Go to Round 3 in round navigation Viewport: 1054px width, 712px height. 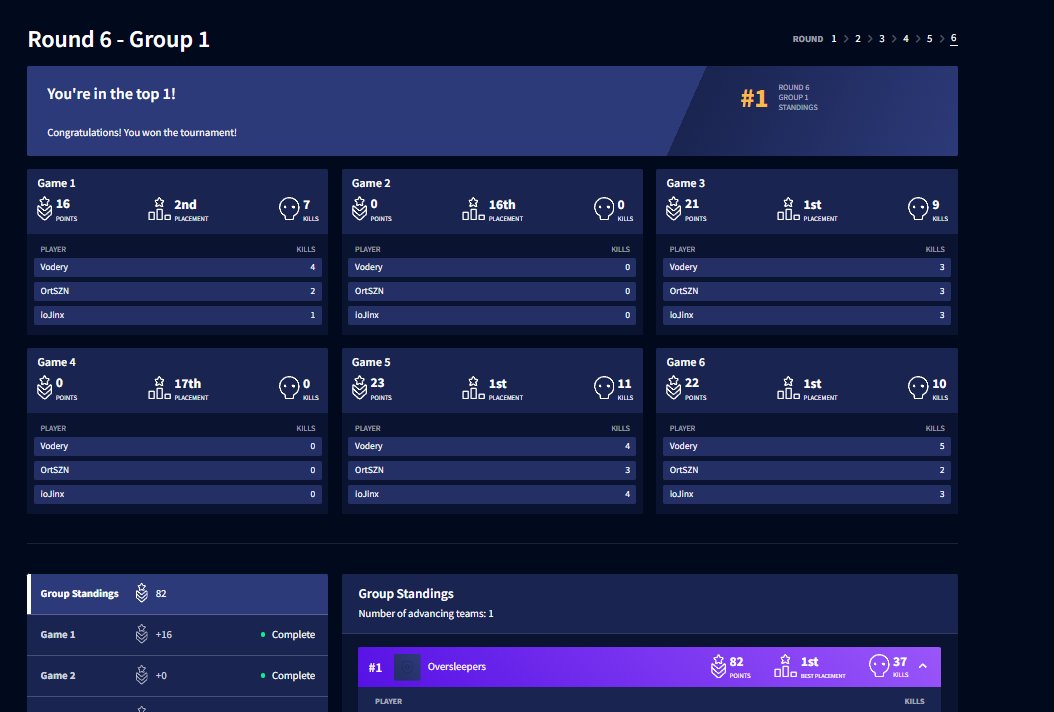[x=882, y=39]
